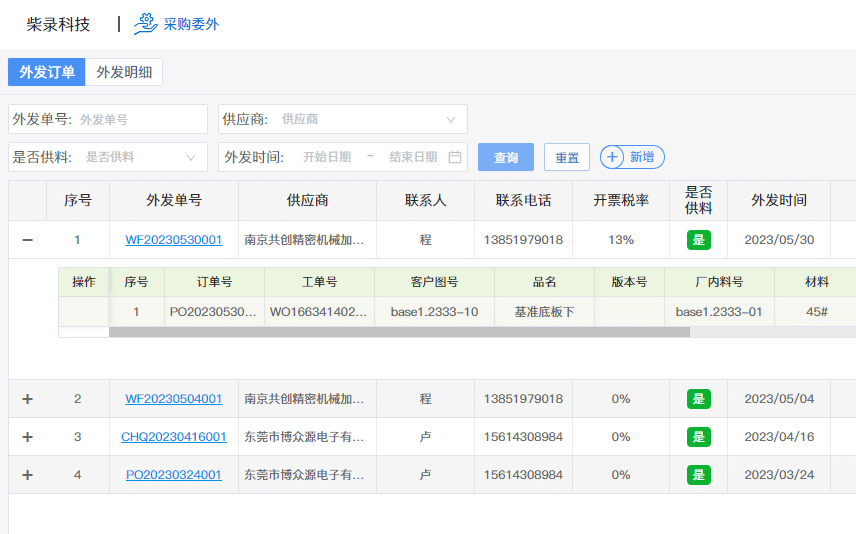Click the 外发单号 input field

(138, 119)
